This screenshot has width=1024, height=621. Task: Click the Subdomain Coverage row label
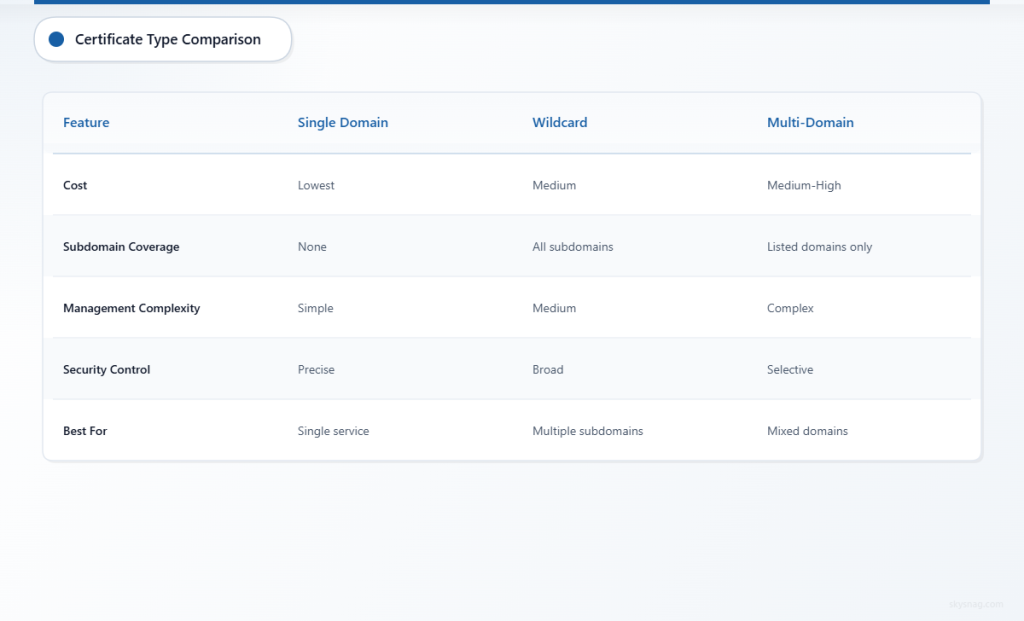121,247
